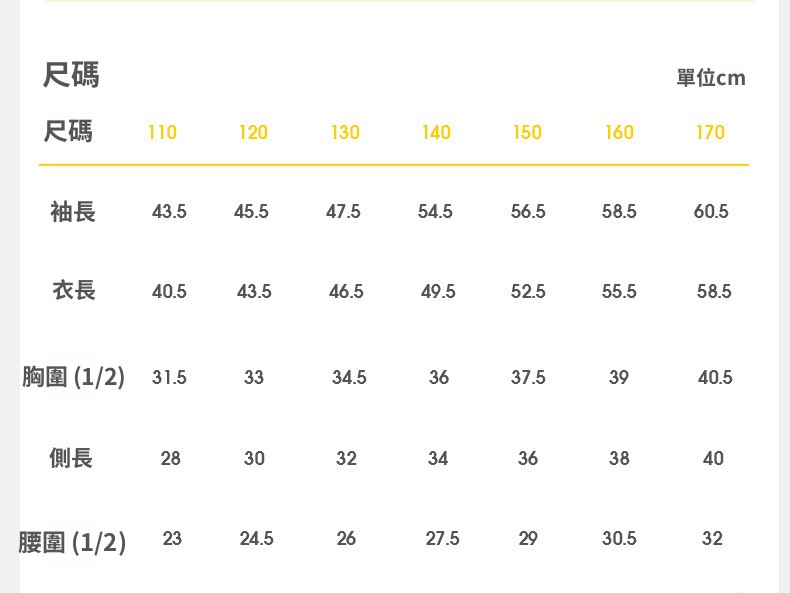Click the 胸圍 (1/2) row label

[x=73, y=377]
